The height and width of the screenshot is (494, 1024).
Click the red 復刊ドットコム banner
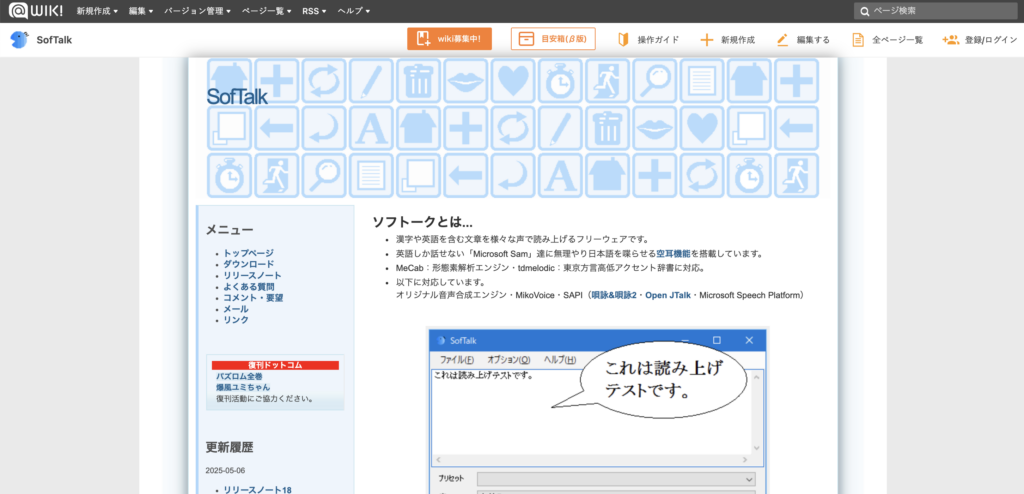pyautogui.click(x=275, y=365)
